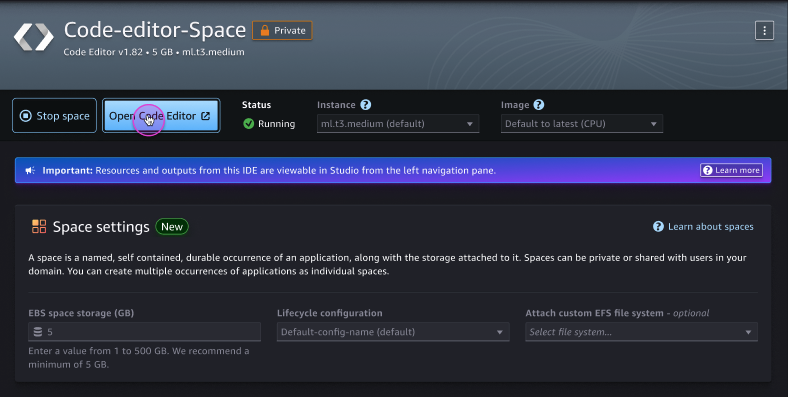The image size is (788, 397).
Task: Click the Private badge
Action: [282, 30]
